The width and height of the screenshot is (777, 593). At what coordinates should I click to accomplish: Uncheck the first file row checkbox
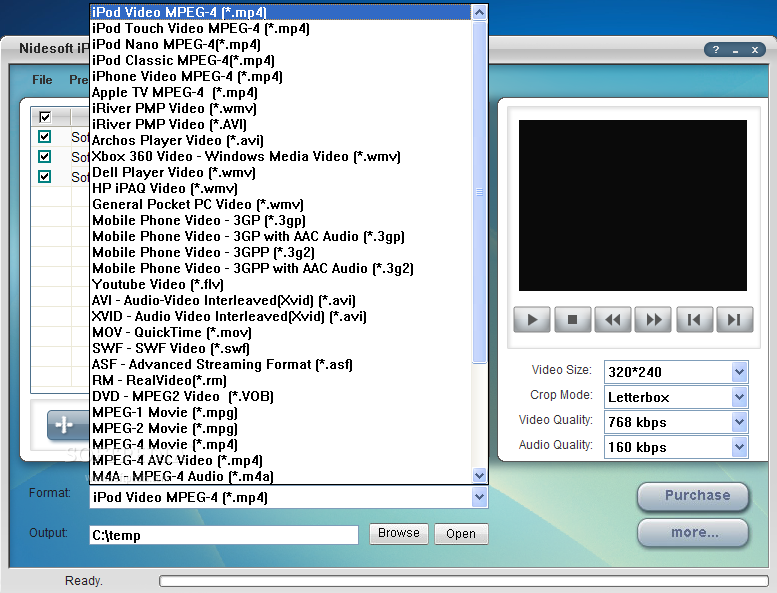tap(45, 137)
